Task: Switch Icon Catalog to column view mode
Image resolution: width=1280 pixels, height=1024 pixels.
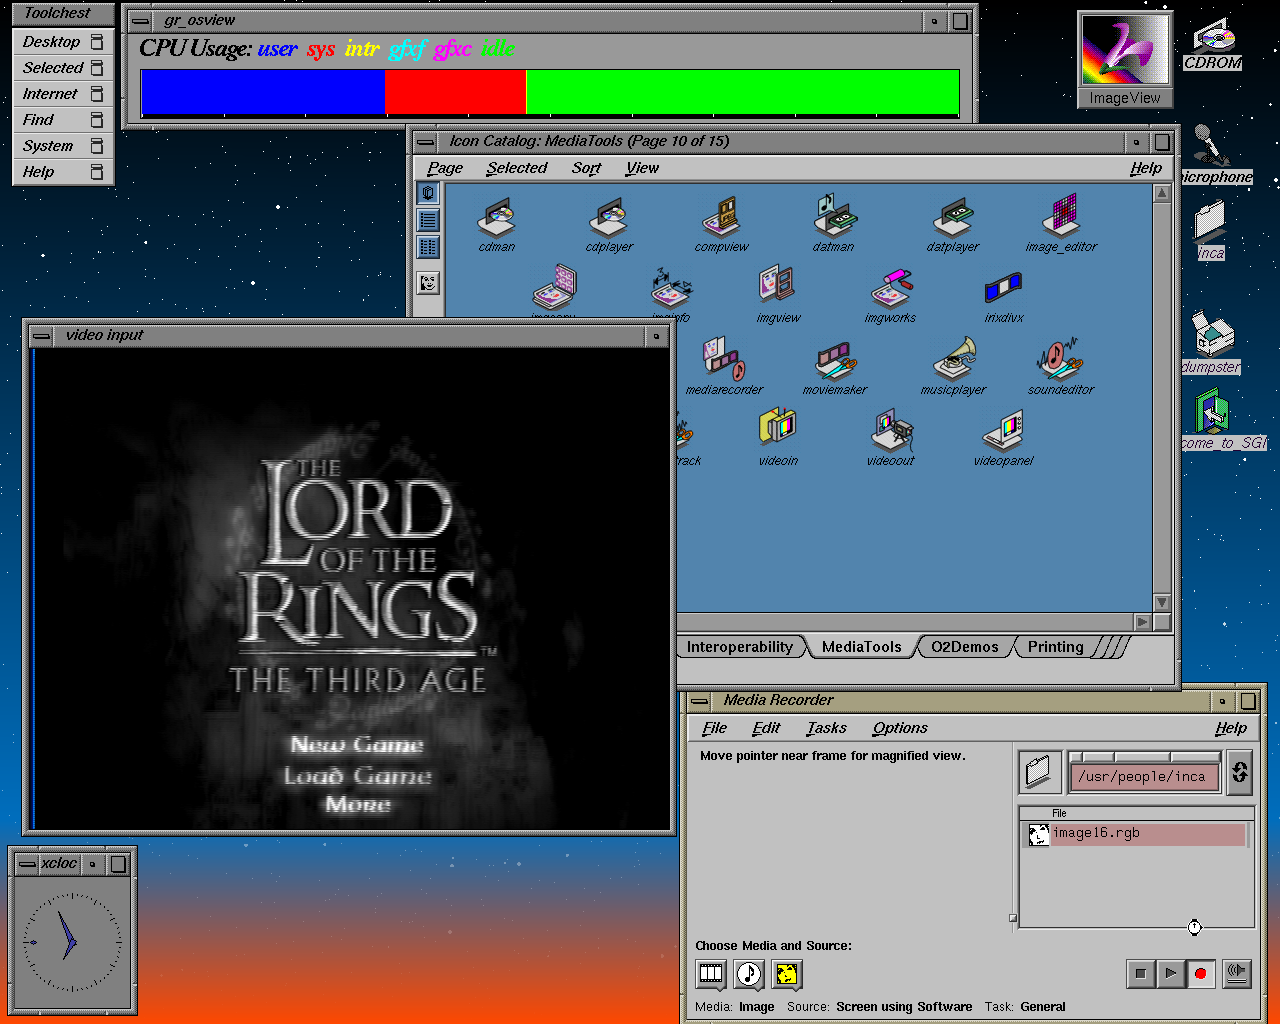Action: coord(428,247)
